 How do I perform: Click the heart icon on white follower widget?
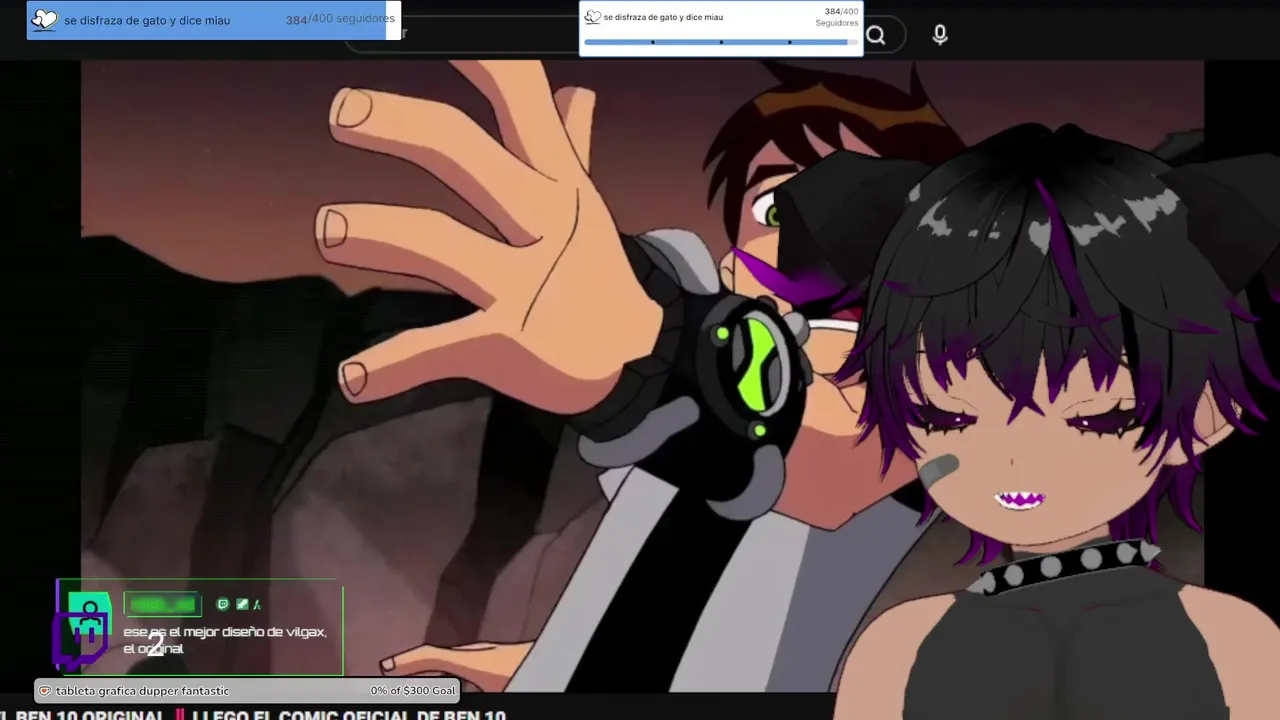pyautogui.click(x=592, y=17)
